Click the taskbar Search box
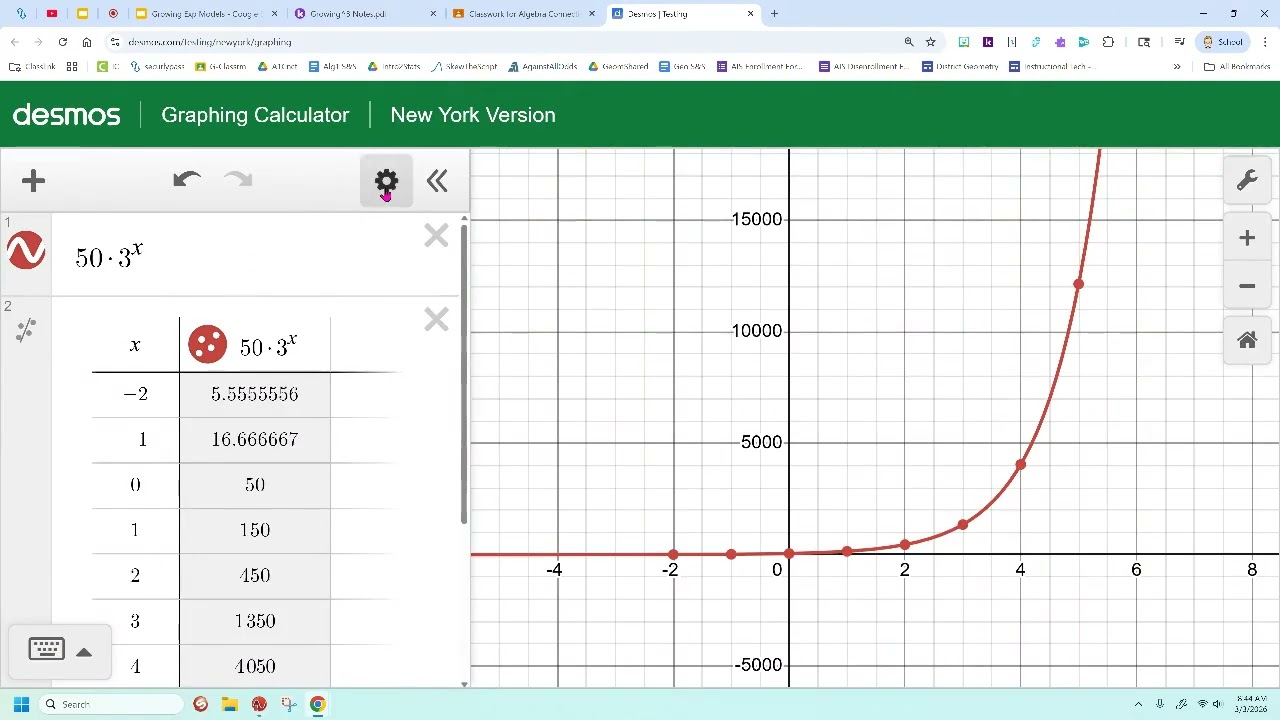Image resolution: width=1280 pixels, height=720 pixels. click(x=112, y=704)
